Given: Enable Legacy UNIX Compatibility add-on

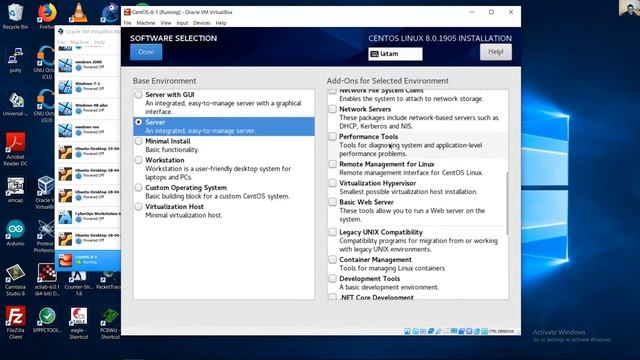Looking at the screenshot, I should (333, 232).
